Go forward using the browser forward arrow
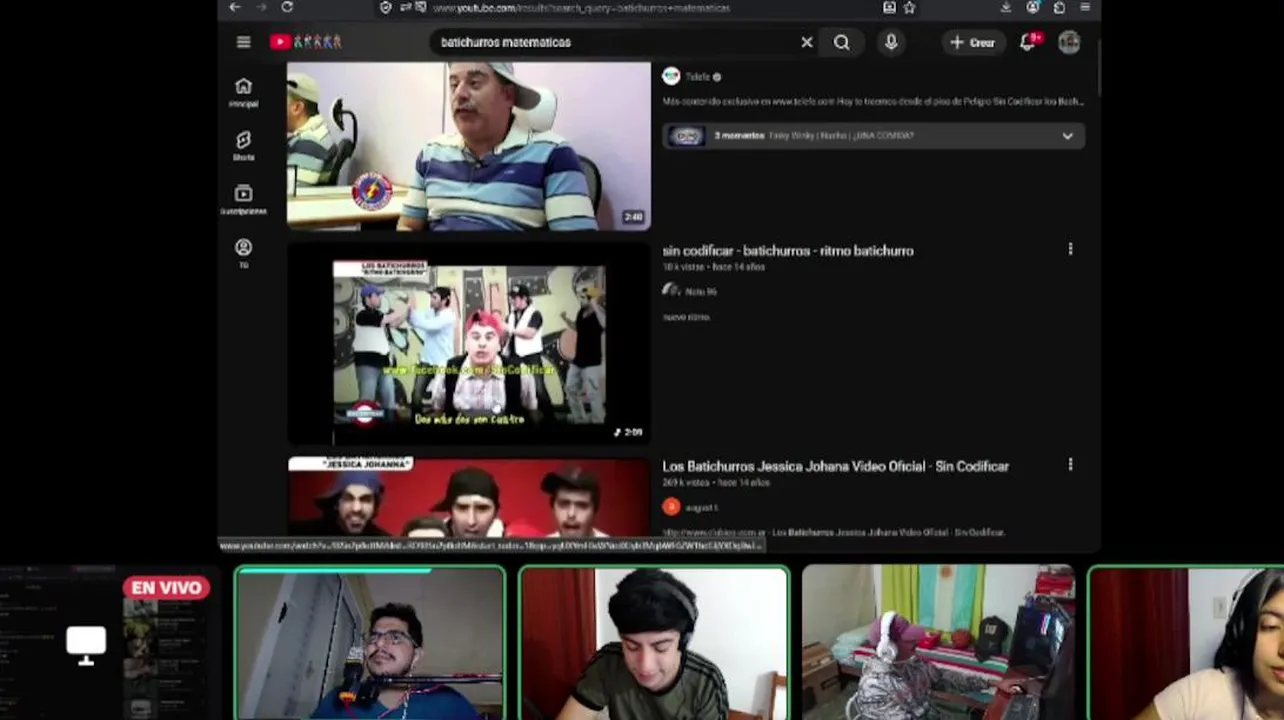Viewport: 1284px width, 720px height. tap(261, 7)
